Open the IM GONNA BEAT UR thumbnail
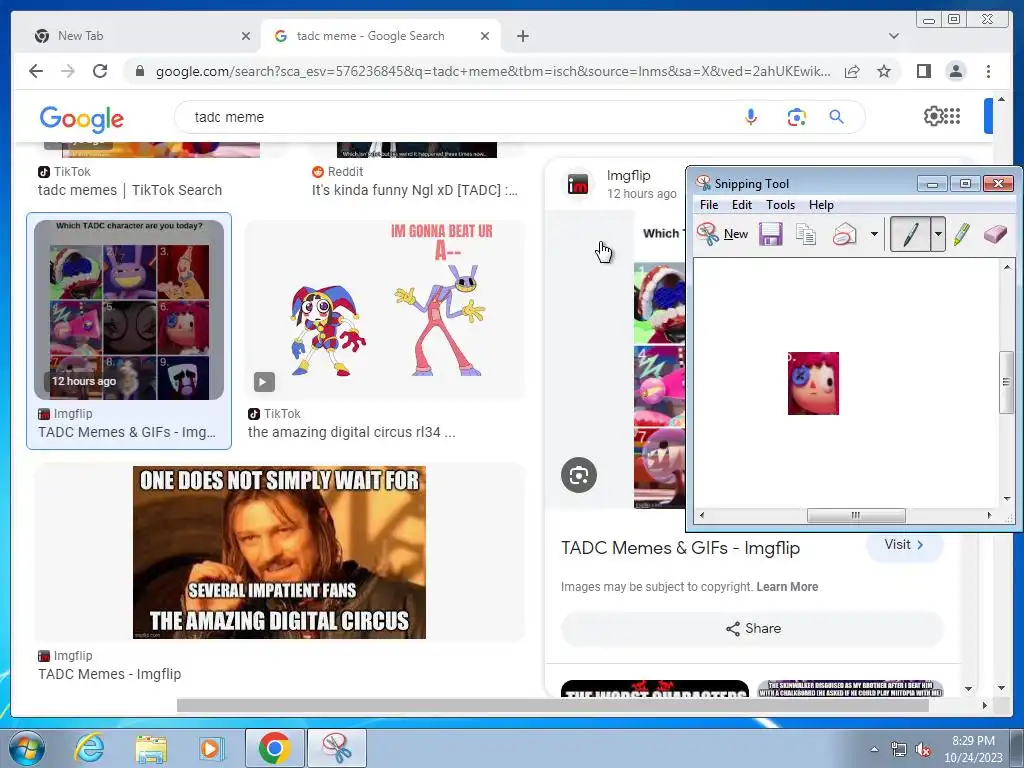Screen dimensions: 1024x768 (385, 310)
